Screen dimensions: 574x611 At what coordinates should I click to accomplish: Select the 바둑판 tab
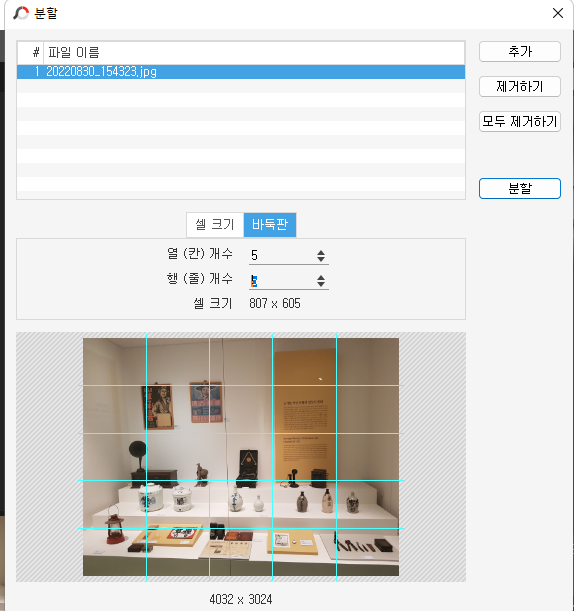coord(270,224)
